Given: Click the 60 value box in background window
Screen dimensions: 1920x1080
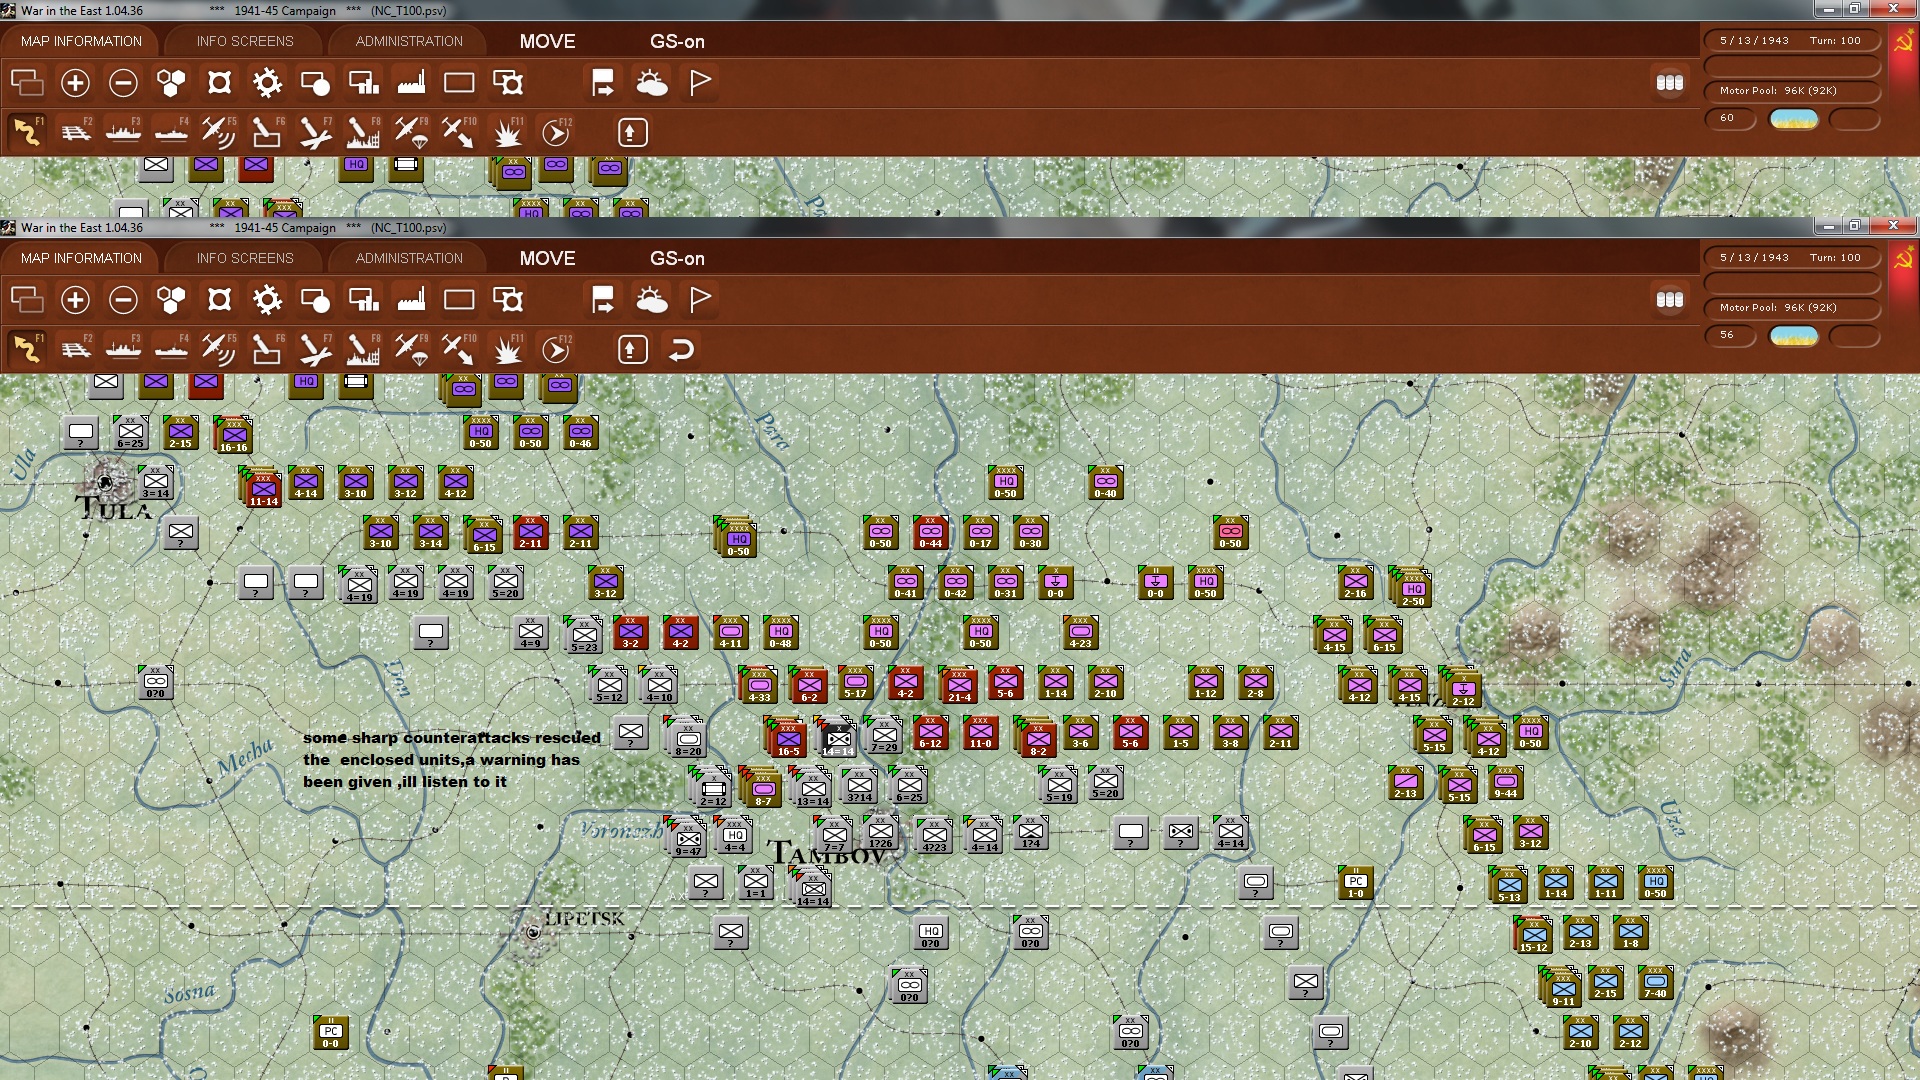Looking at the screenshot, I should [1730, 119].
